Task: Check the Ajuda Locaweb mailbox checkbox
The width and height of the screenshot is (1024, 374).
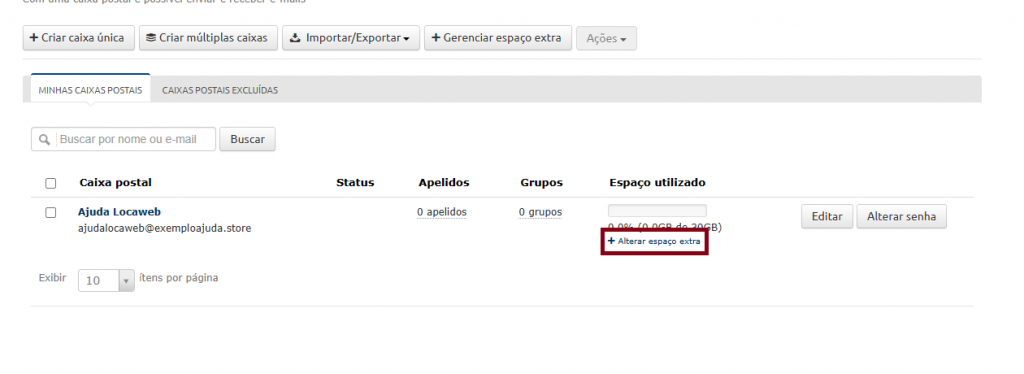Action: coord(51,213)
